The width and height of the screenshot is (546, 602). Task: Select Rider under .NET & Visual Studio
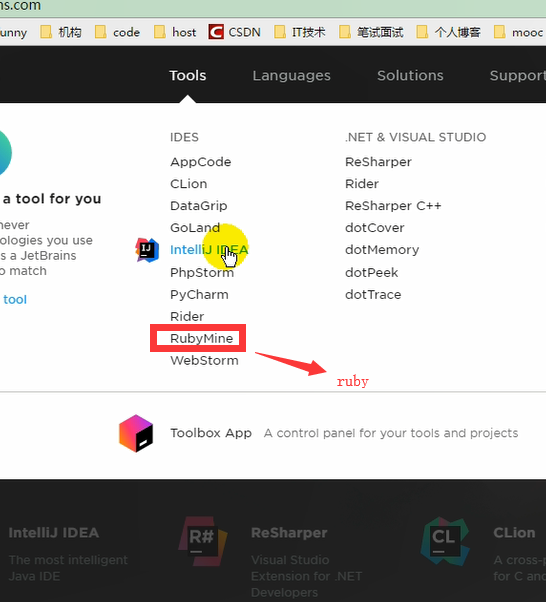pyautogui.click(x=362, y=184)
